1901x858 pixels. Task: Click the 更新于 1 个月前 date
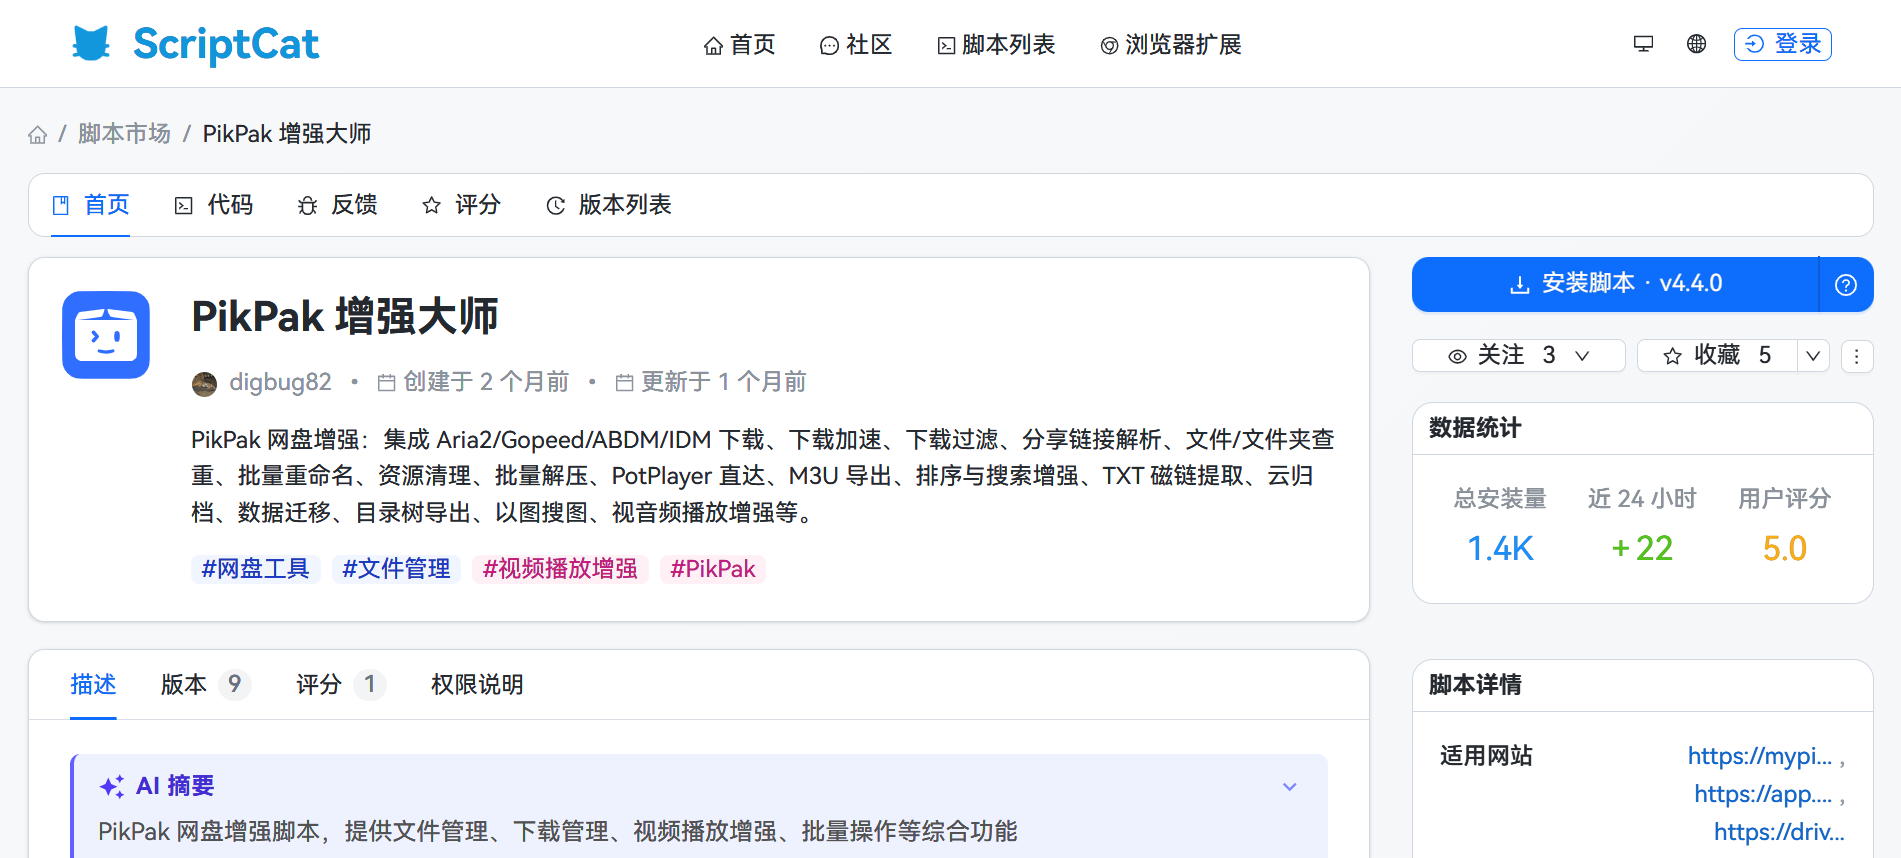pos(711,382)
